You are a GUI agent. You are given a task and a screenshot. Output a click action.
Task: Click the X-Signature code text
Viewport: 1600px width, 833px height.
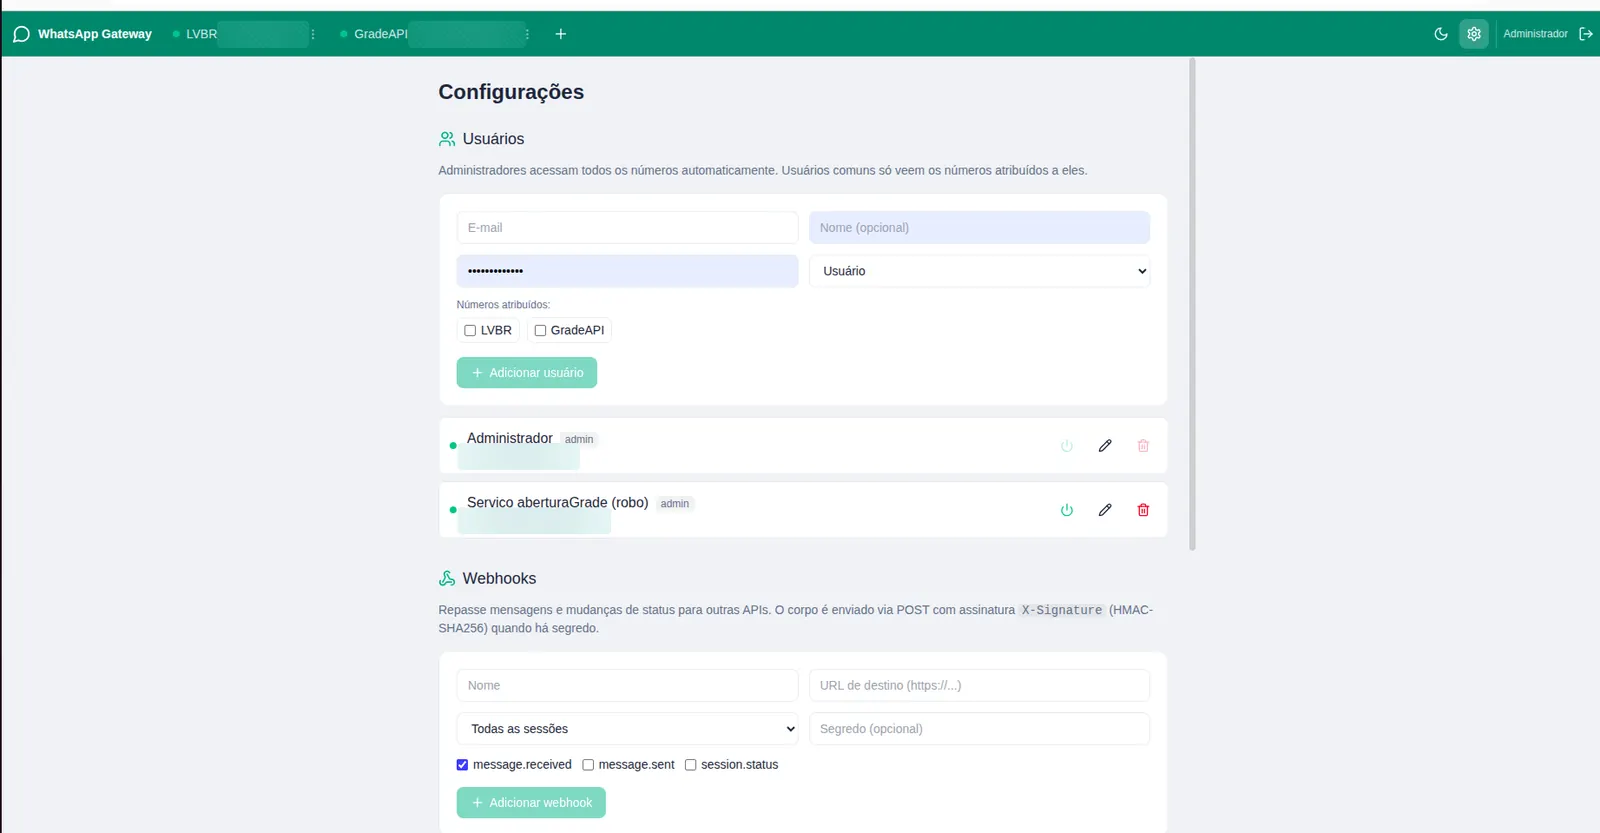[1062, 610]
